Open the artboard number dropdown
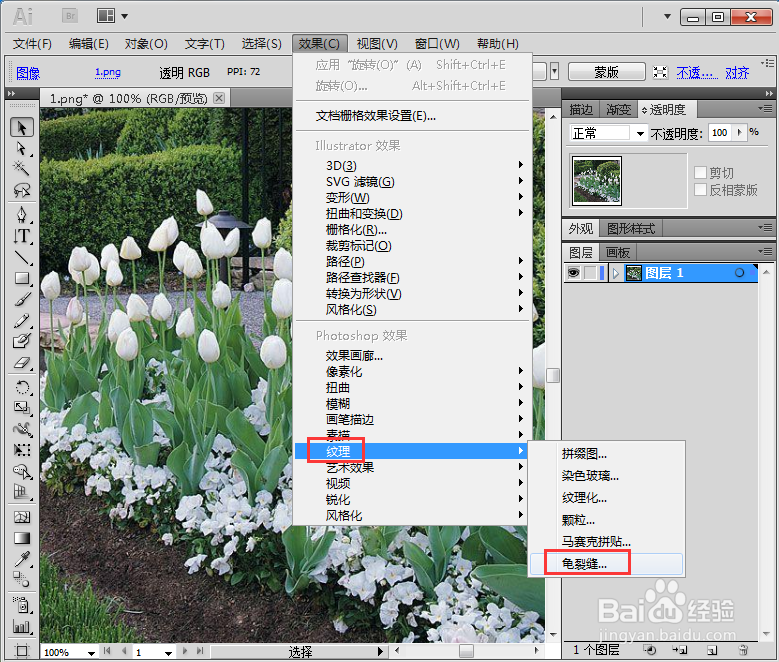 tap(168, 653)
